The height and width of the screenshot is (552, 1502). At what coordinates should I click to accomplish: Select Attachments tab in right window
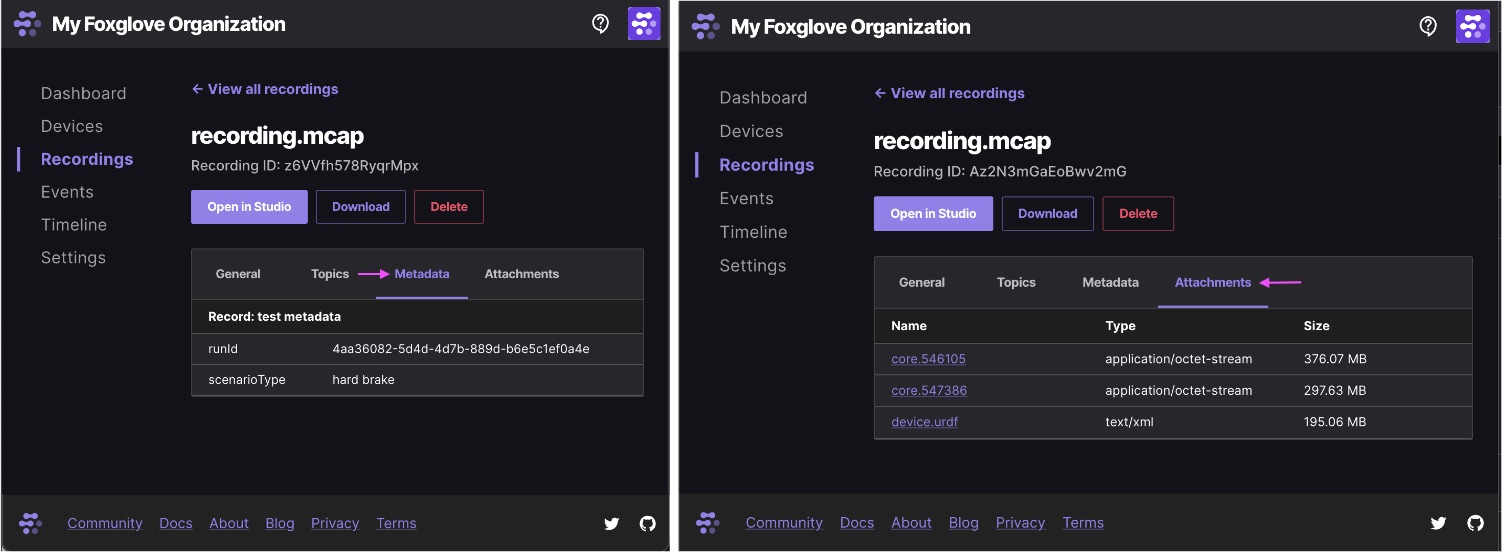click(1213, 283)
